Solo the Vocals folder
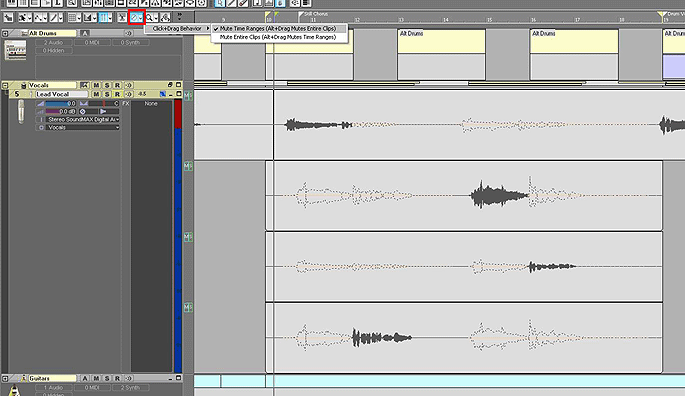This screenshot has width=685, height=396. click(107, 85)
